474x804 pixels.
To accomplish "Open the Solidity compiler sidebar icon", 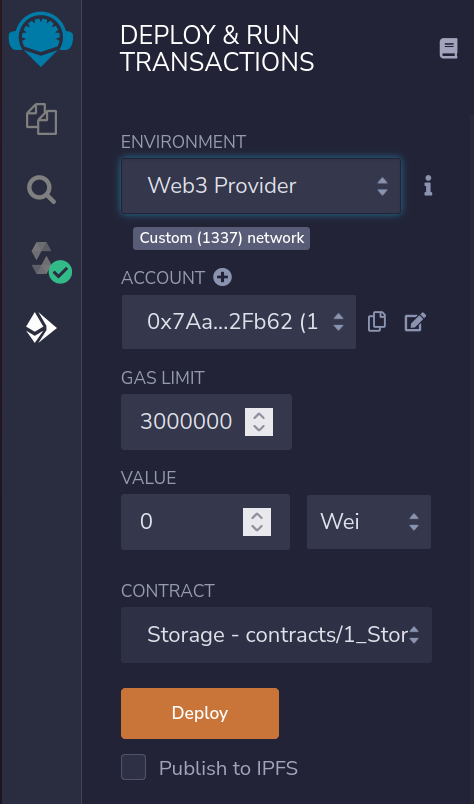I will 50,262.
